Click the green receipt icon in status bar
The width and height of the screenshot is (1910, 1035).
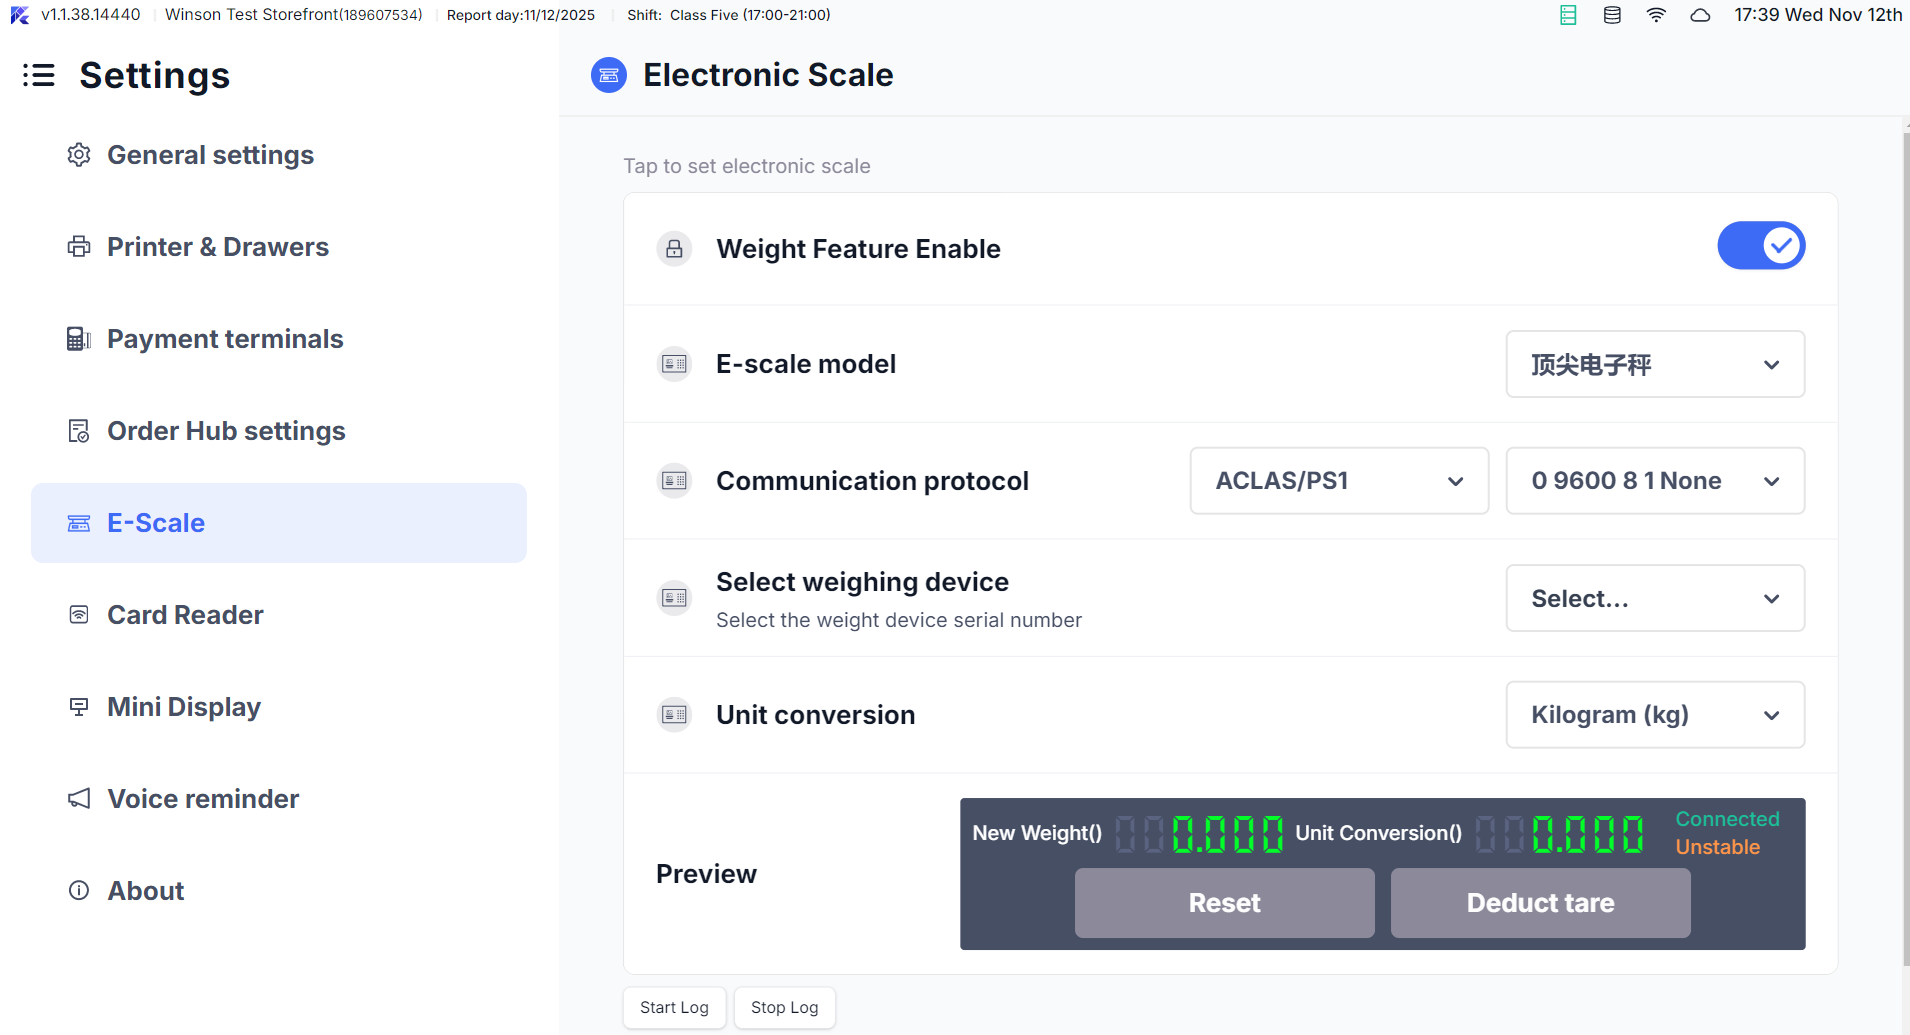click(x=1568, y=15)
